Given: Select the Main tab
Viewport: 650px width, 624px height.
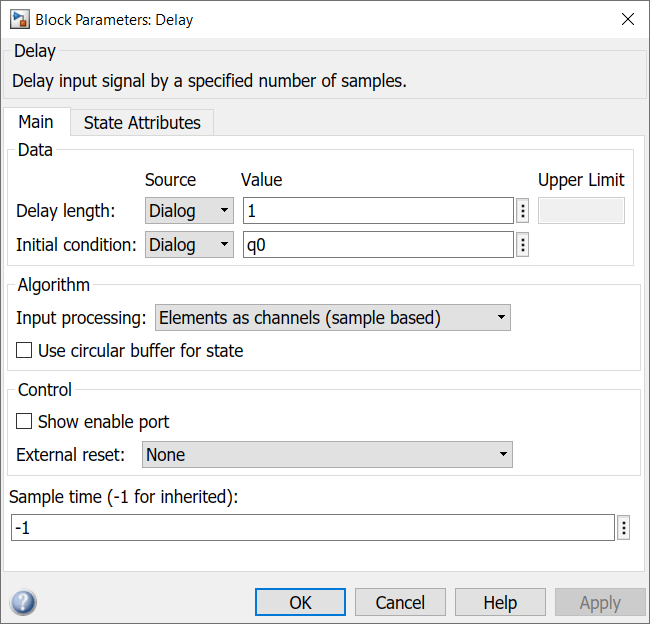Looking at the screenshot, I should point(36,122).
